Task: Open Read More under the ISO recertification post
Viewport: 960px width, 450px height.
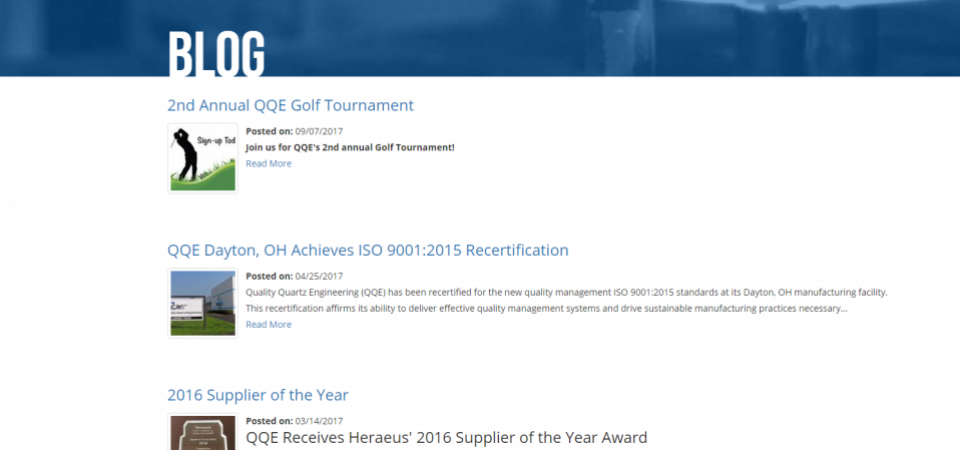Action: (268, 324)
